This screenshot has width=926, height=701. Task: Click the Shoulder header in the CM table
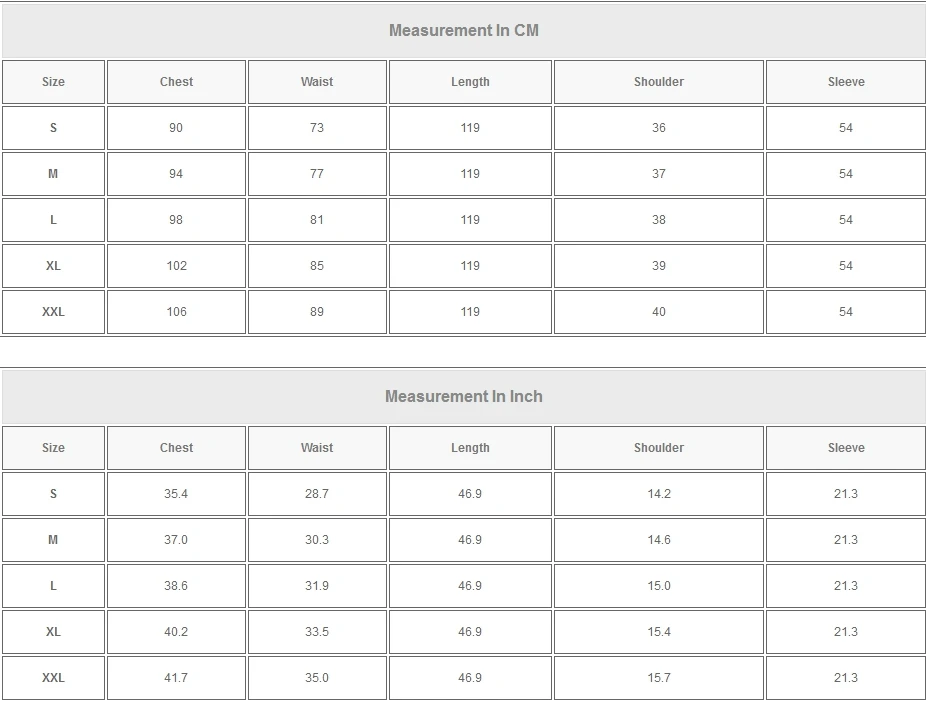point(659,82)
